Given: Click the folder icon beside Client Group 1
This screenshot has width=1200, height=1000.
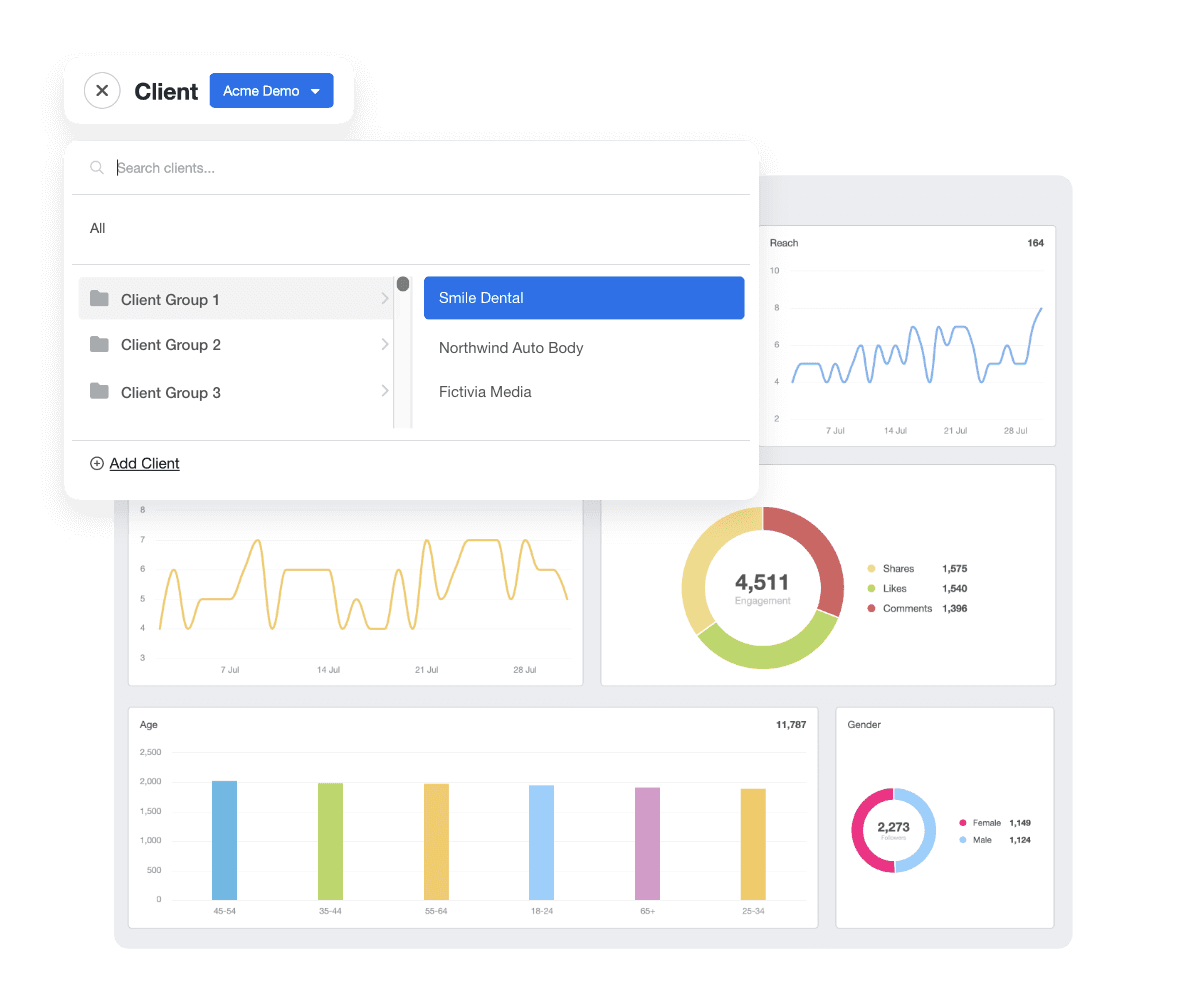Looking at the screenshot, I should point(100,299).
